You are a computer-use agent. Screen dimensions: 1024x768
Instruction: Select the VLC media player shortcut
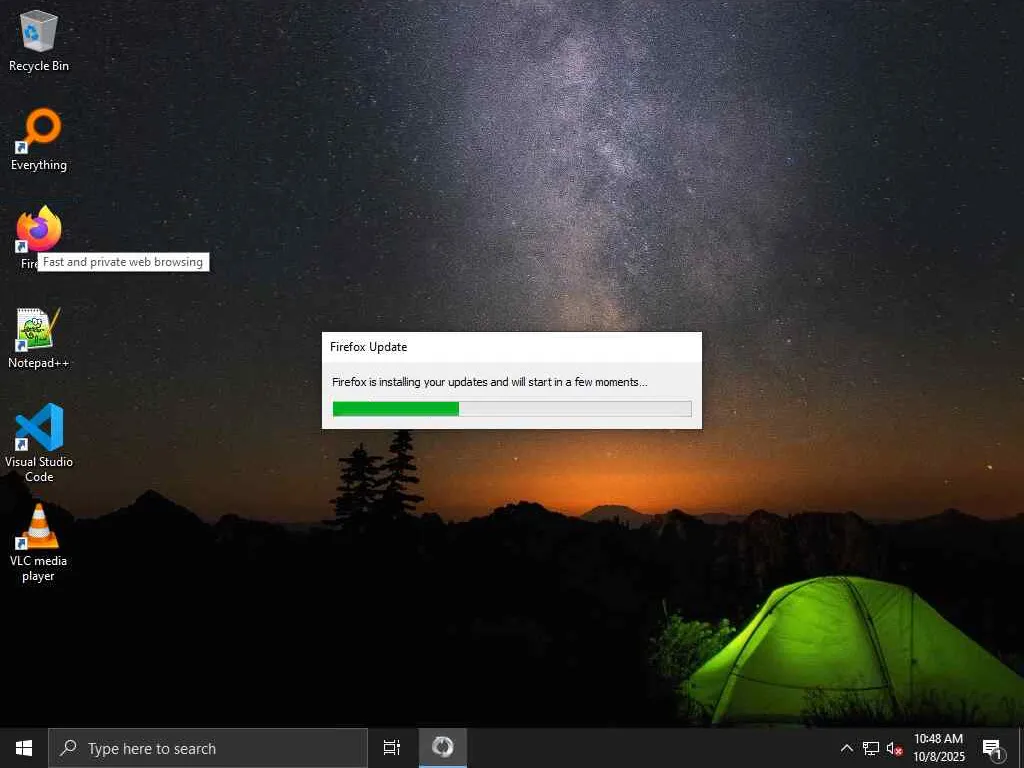[x=39, y=542]
